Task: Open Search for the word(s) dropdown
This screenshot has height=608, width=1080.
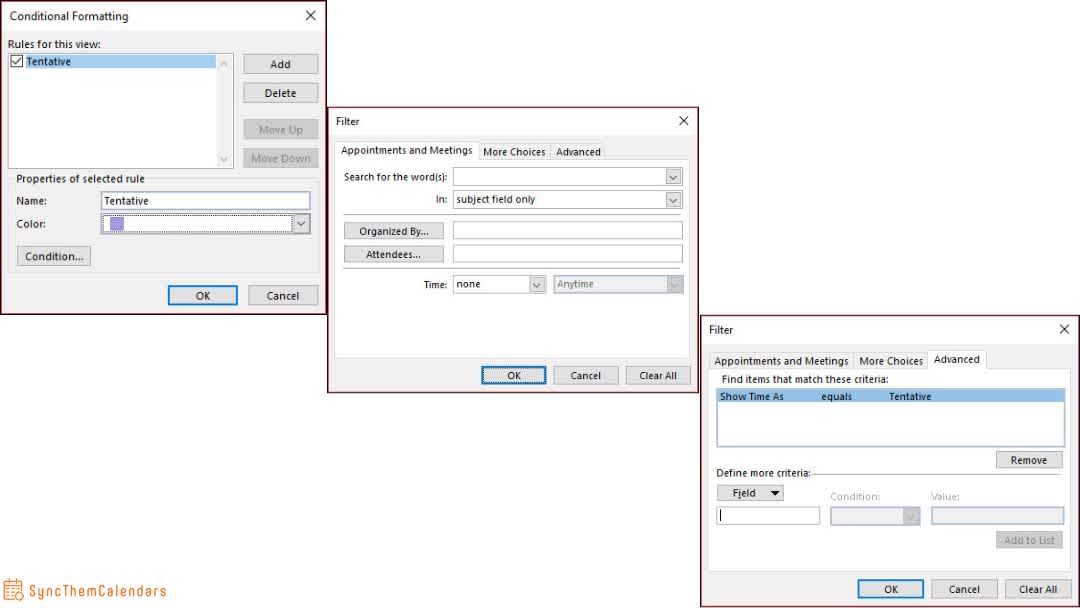Action: 673,177
